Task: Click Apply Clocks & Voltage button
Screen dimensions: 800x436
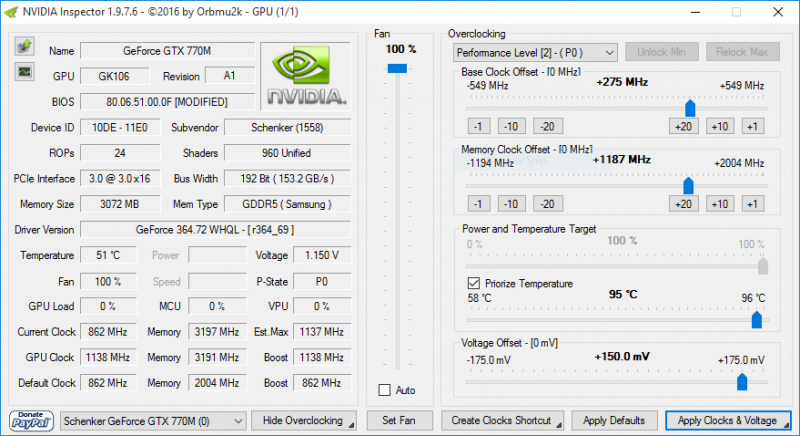Action: click(728, 421)
